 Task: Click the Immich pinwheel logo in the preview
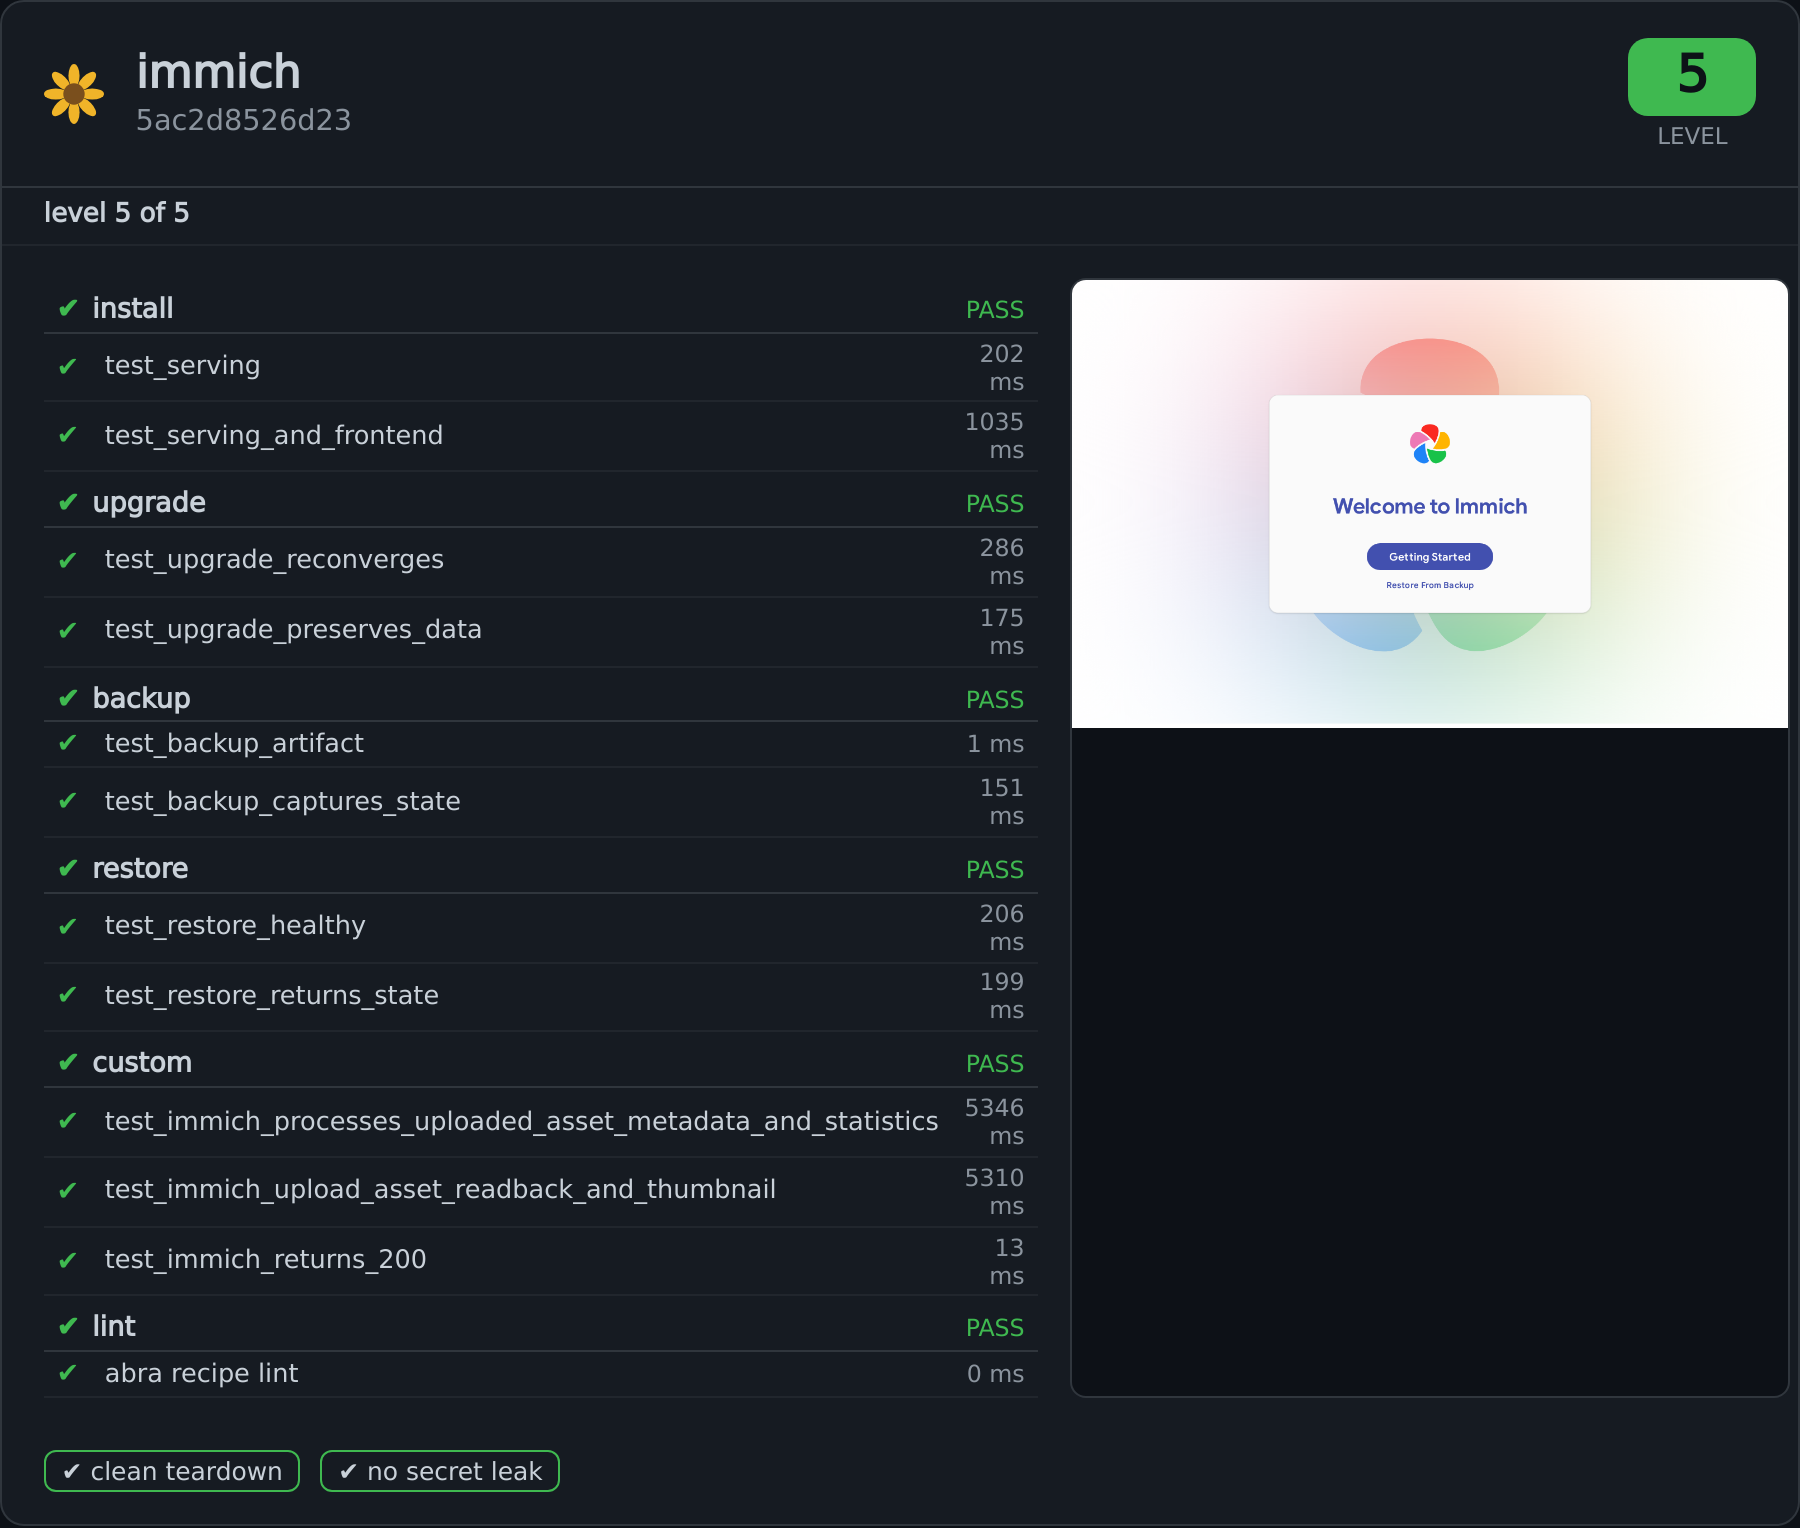[1430, 444]
